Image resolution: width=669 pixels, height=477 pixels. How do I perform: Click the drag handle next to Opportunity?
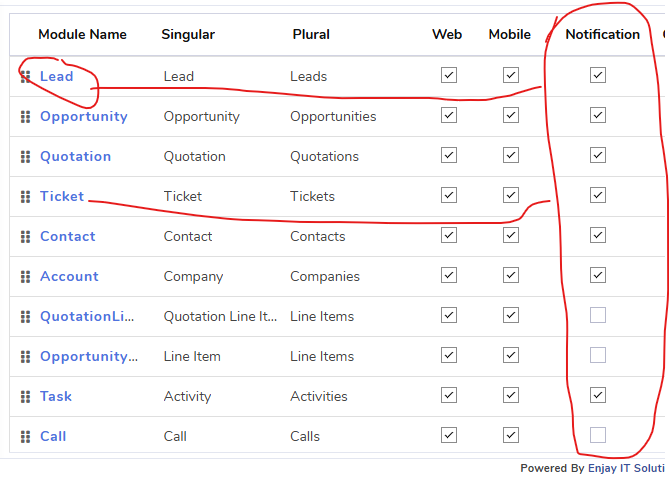point(26,116)
